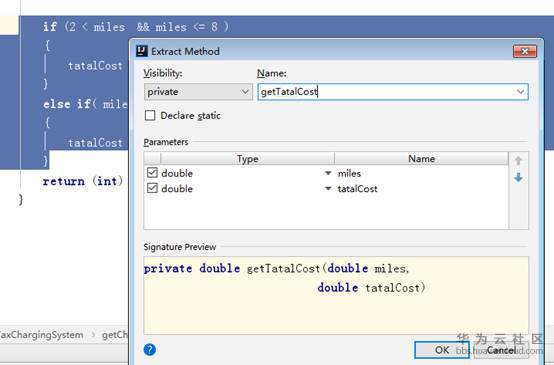The width and height of the screenshot is (554, 365).
Task: Open type dropdown for miles row
Action: [328, 173]
